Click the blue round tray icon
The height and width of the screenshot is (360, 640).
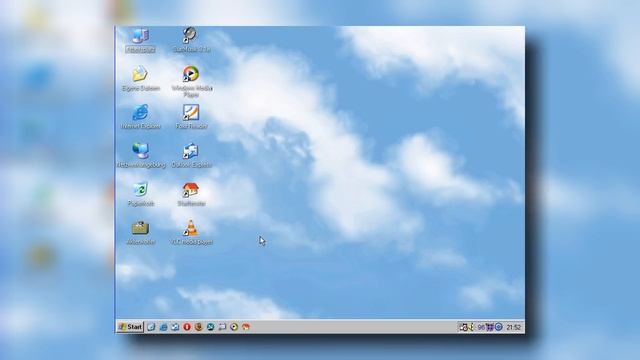click(498, 327)
